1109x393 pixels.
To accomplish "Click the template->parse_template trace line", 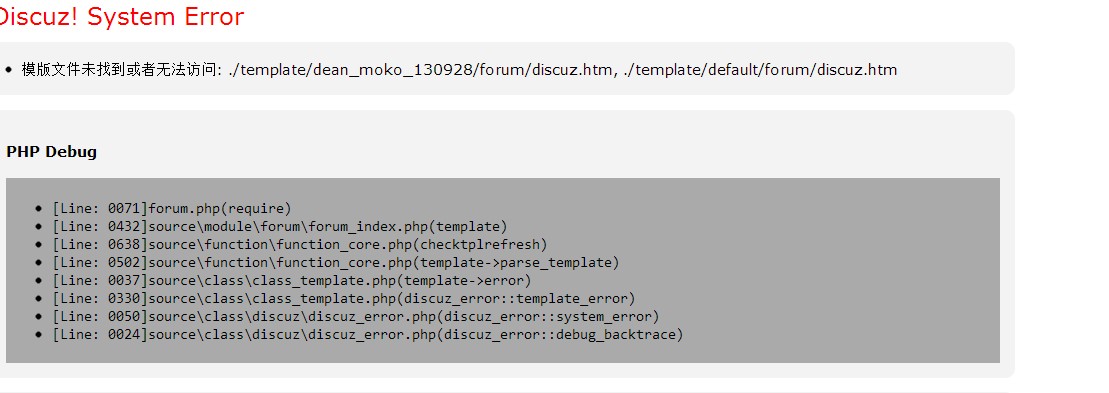I will 336,263.
